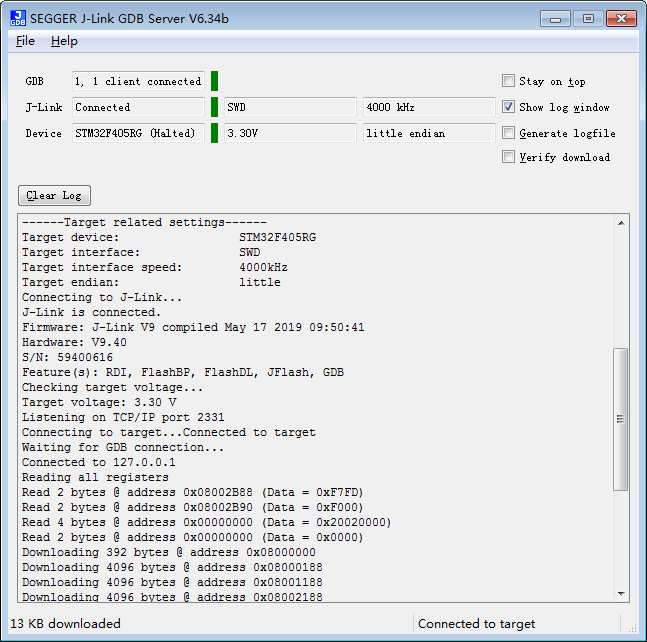
Task: Click log line 'S/N: 59400616'
Action: [67, 357]
